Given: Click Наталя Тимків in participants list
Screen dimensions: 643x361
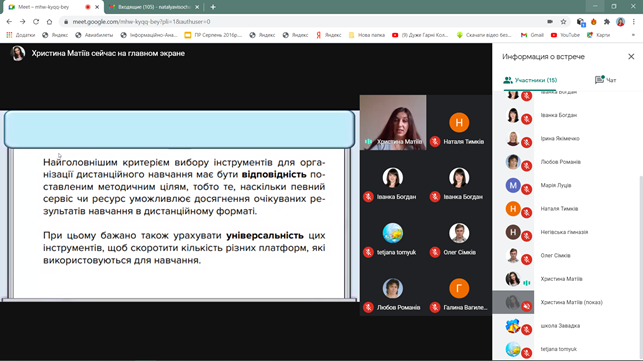Looking at the screenshot, I should (559, 209).
